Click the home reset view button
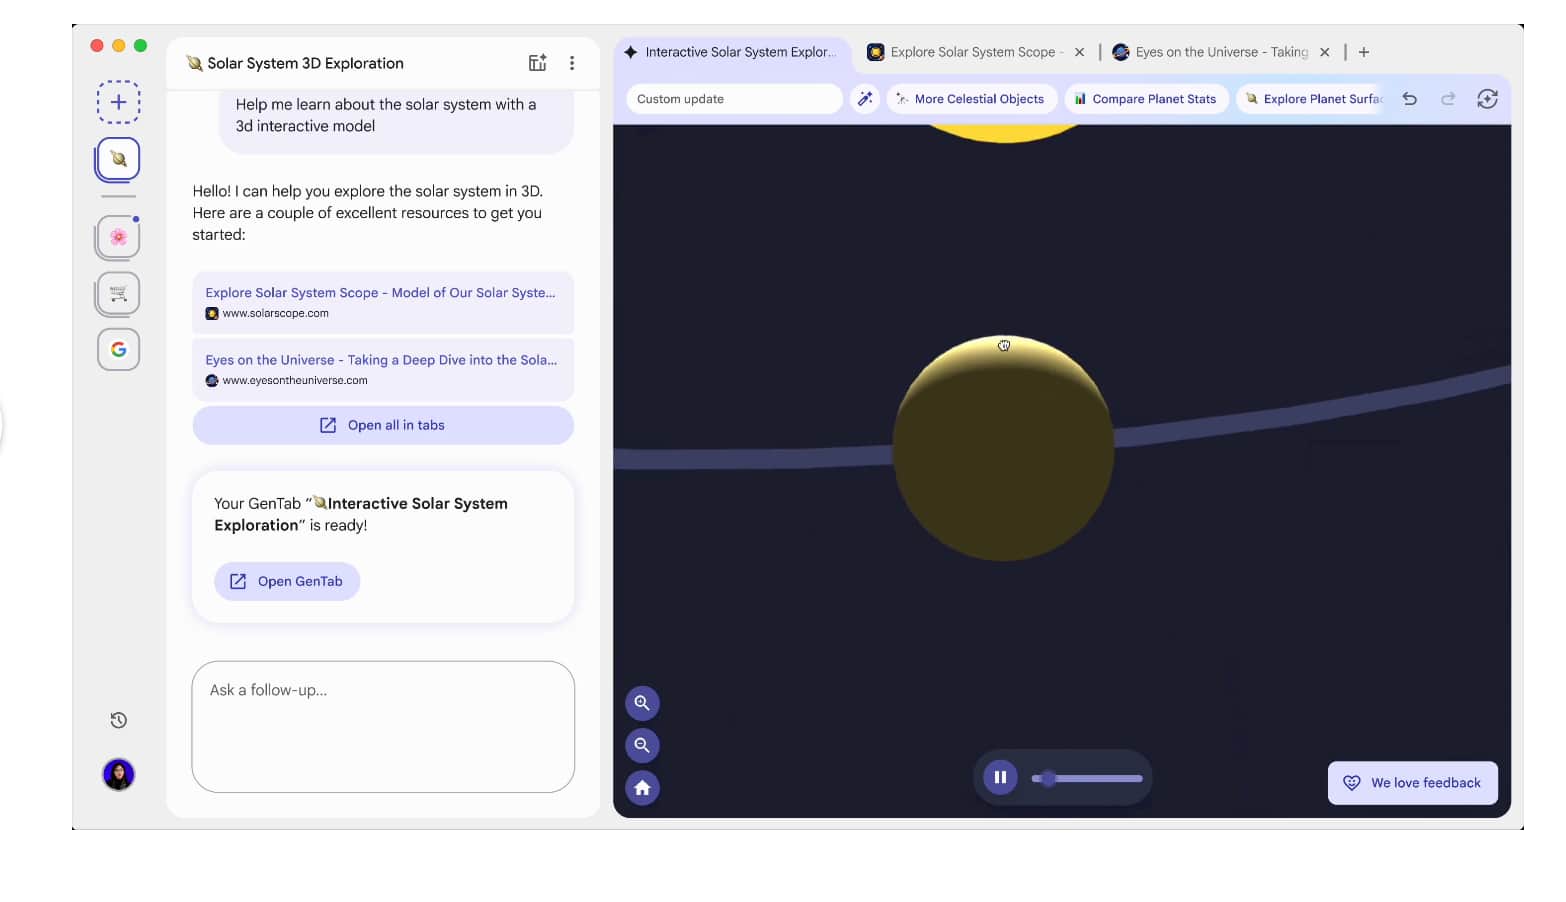Image resolution: width=1566 pixels, height=902 pixels. 642,788
